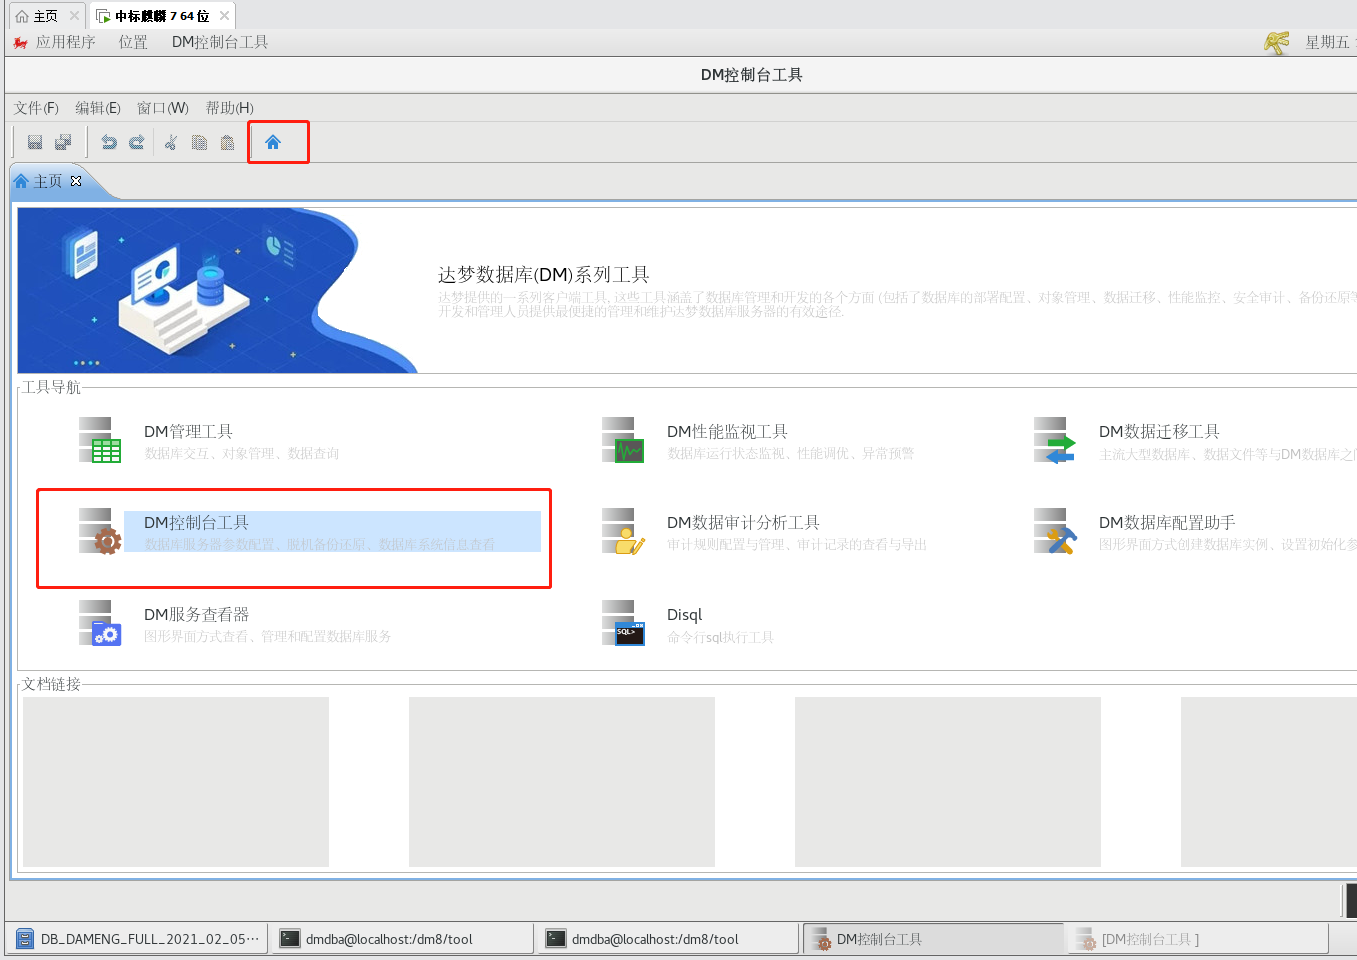Launch Disql via its SQL terminal icon
This screenshot has height=960, width=1357.
click(x=623, y=623)
